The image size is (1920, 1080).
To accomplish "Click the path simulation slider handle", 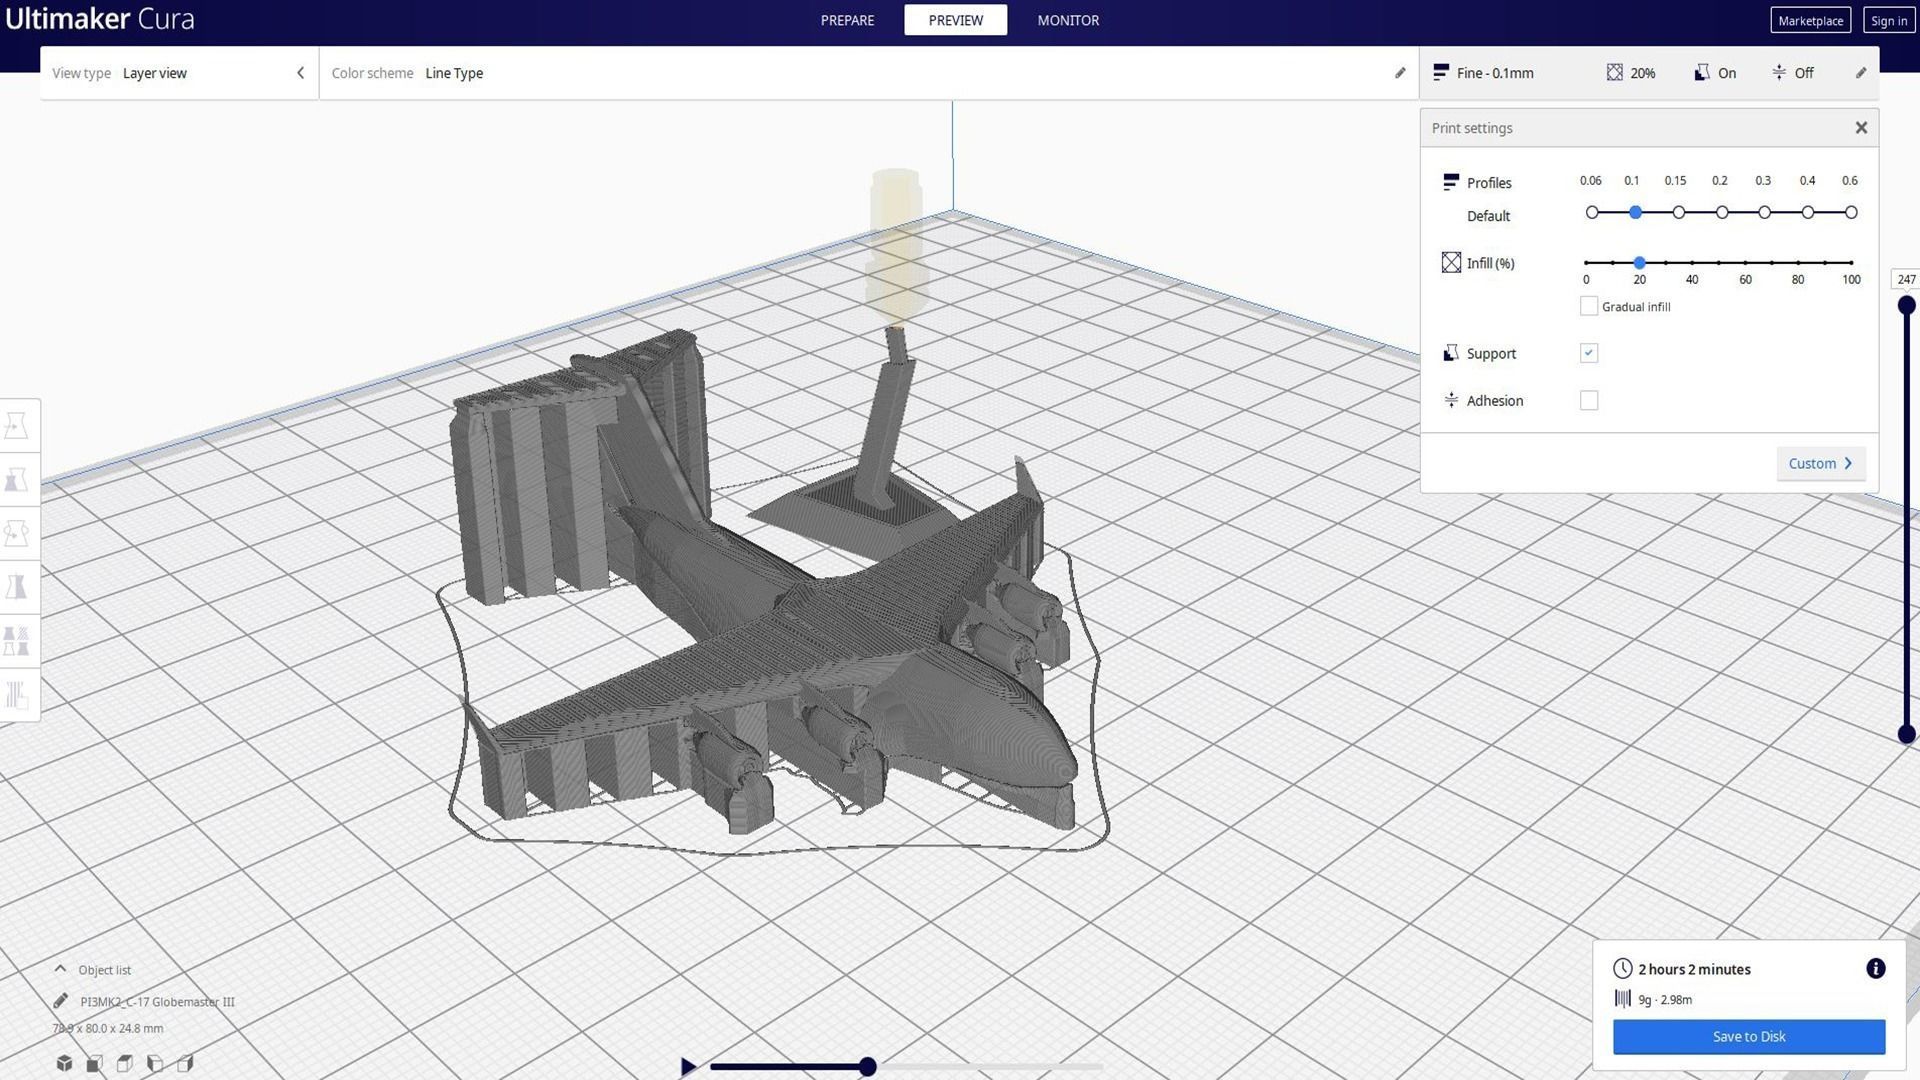I will 868,1067.
